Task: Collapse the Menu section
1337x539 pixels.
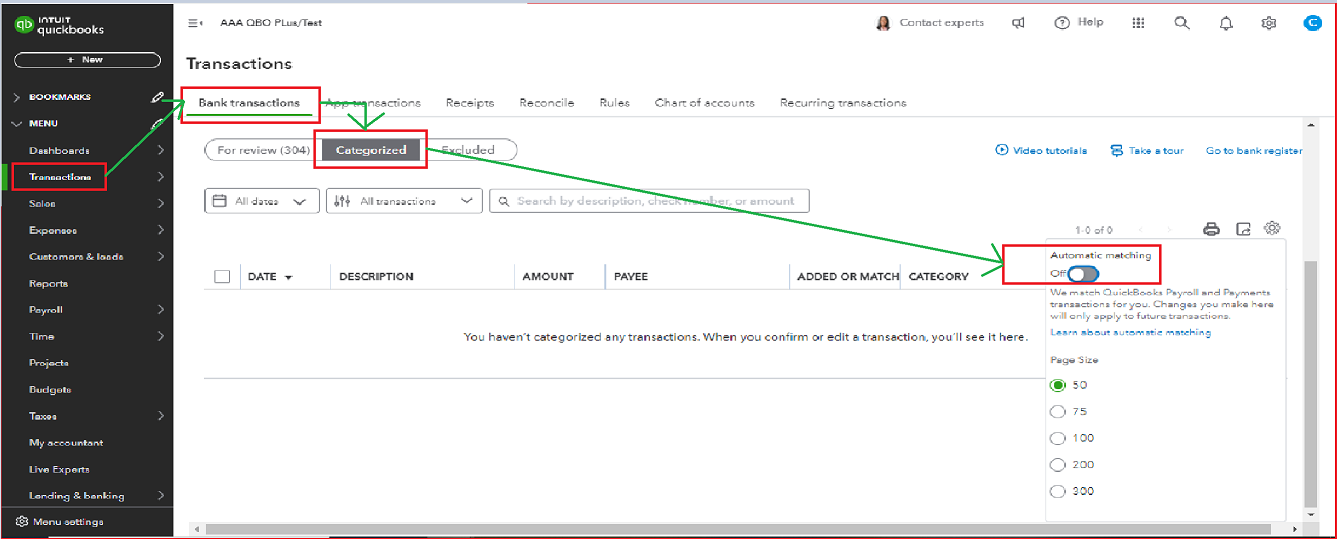Action: tap(16, 124)
